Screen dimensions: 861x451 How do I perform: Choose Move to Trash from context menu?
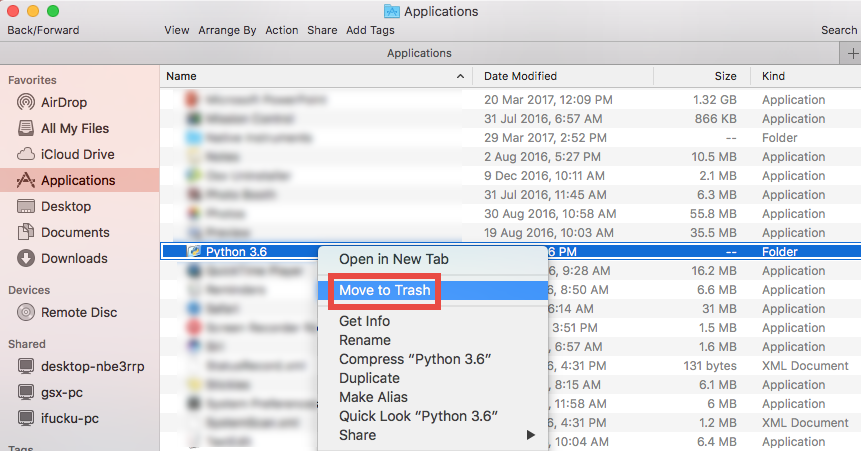click(385, 290)
